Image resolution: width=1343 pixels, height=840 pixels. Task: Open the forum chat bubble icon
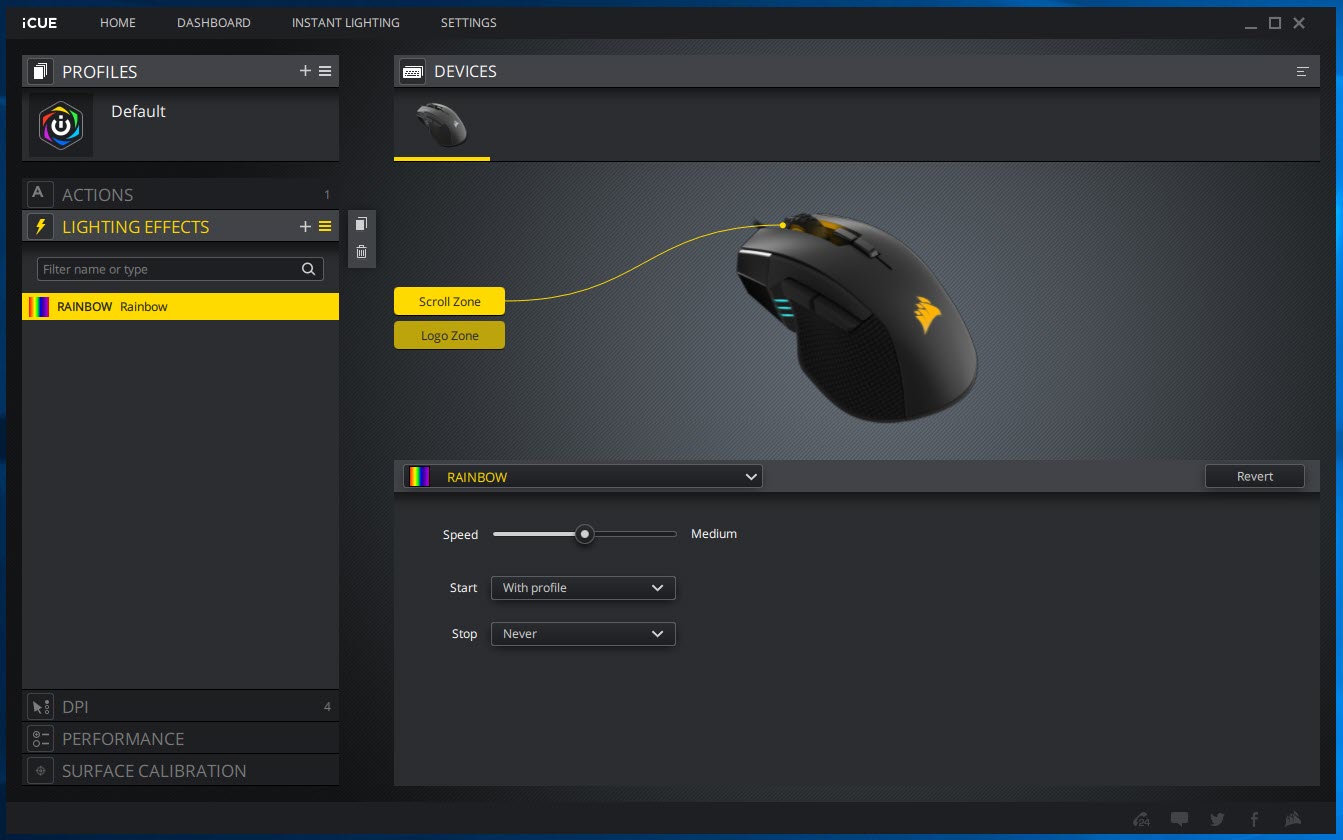point(1179,819)
